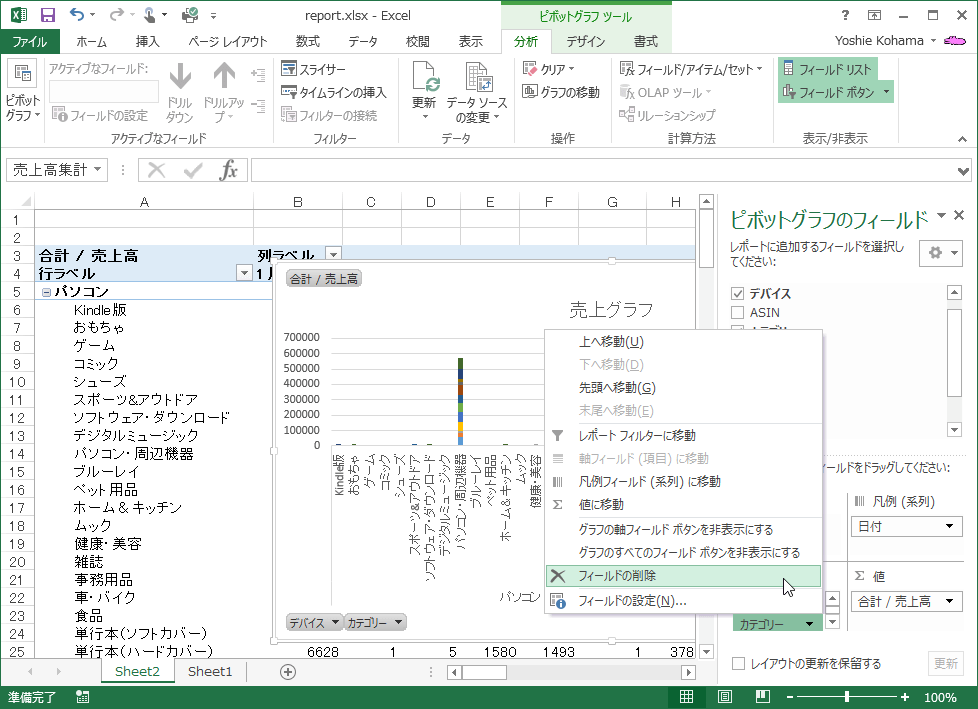Toggle the ASIN field checkbox

pos(738,312)
